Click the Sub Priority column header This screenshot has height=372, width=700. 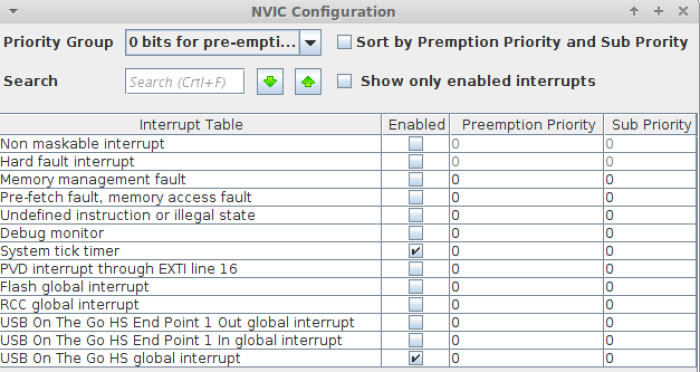click(x=651, y=125)
